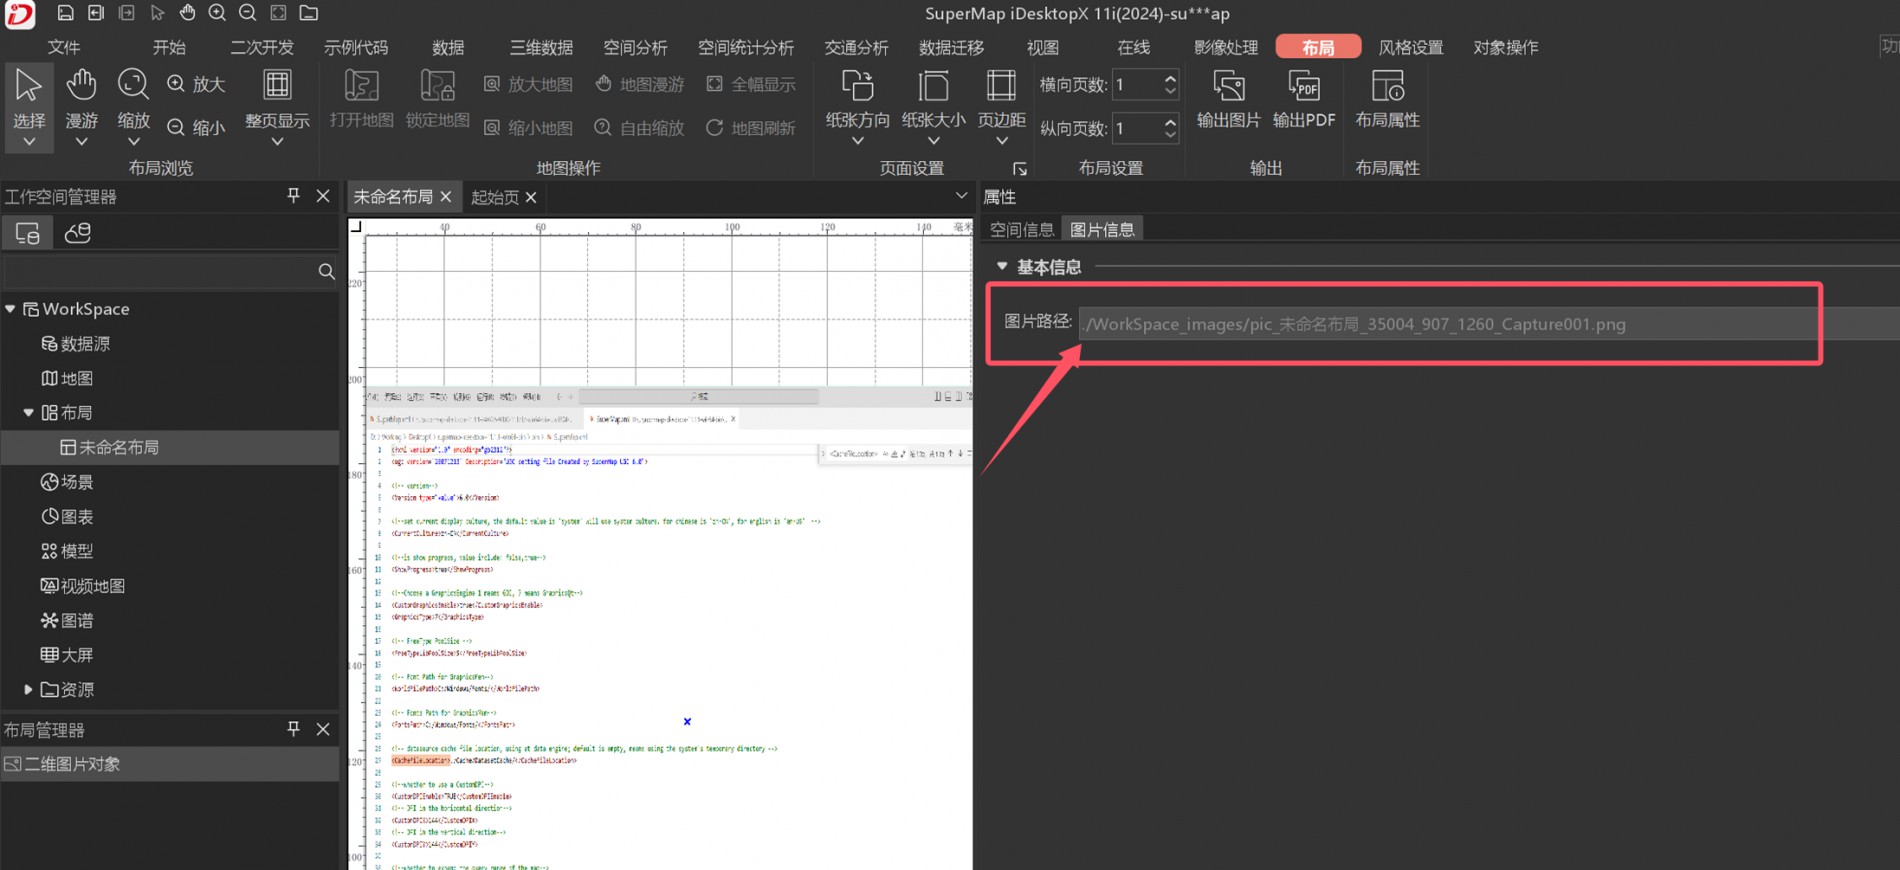Choose the 缩放 zoom tool

(133, 98)
